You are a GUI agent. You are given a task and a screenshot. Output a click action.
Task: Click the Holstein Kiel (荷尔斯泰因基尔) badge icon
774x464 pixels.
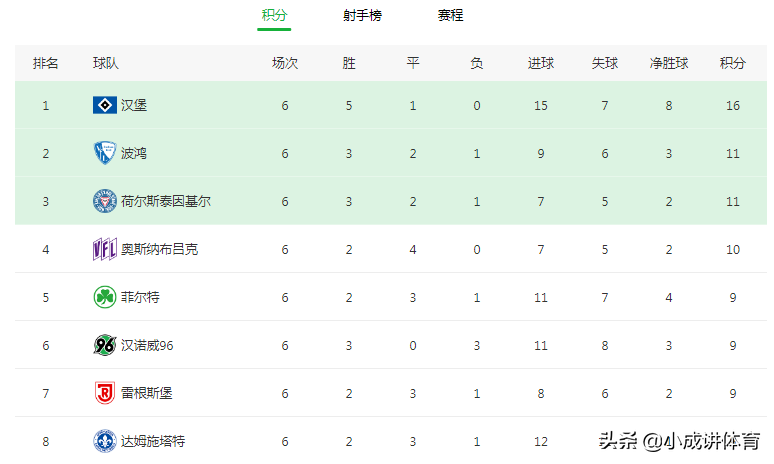105,201
